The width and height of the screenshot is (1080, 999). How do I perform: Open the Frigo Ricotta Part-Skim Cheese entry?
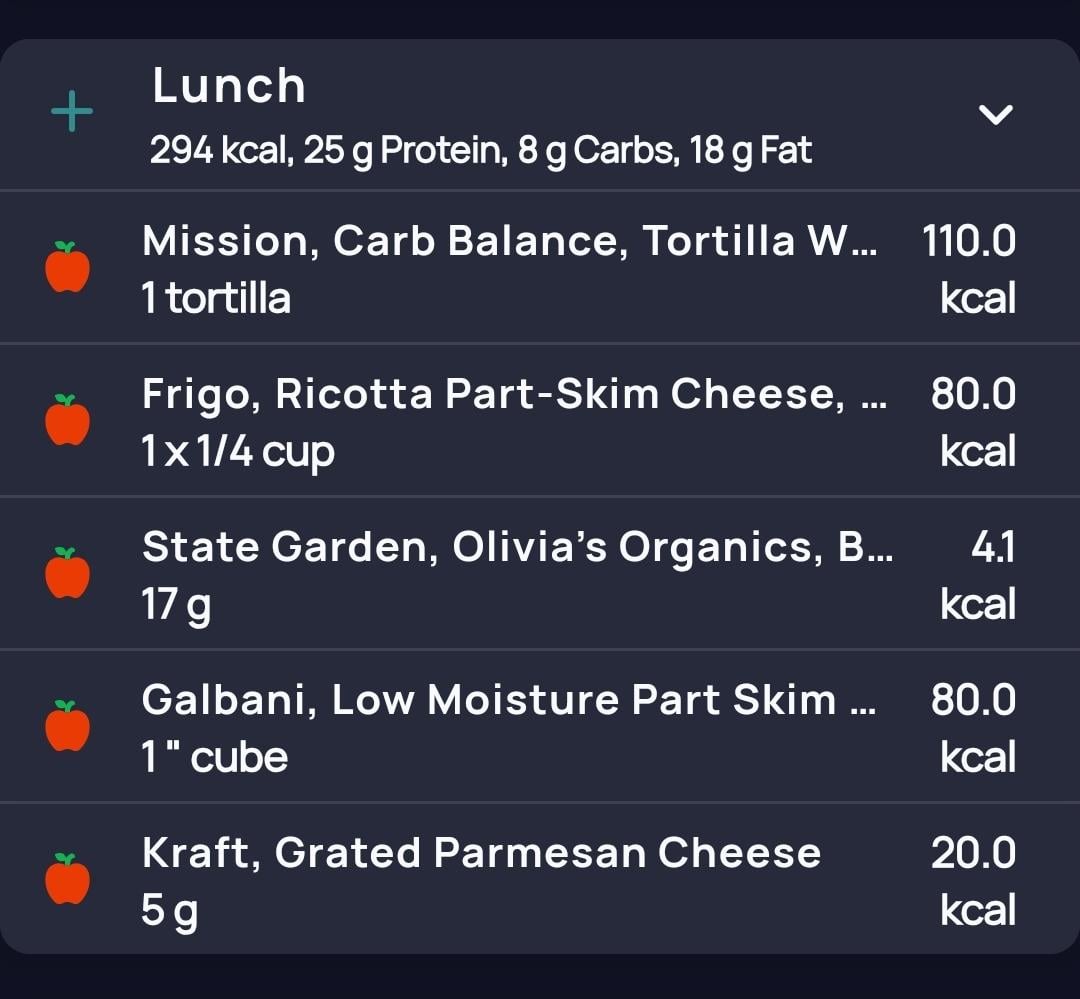(540, 420)
